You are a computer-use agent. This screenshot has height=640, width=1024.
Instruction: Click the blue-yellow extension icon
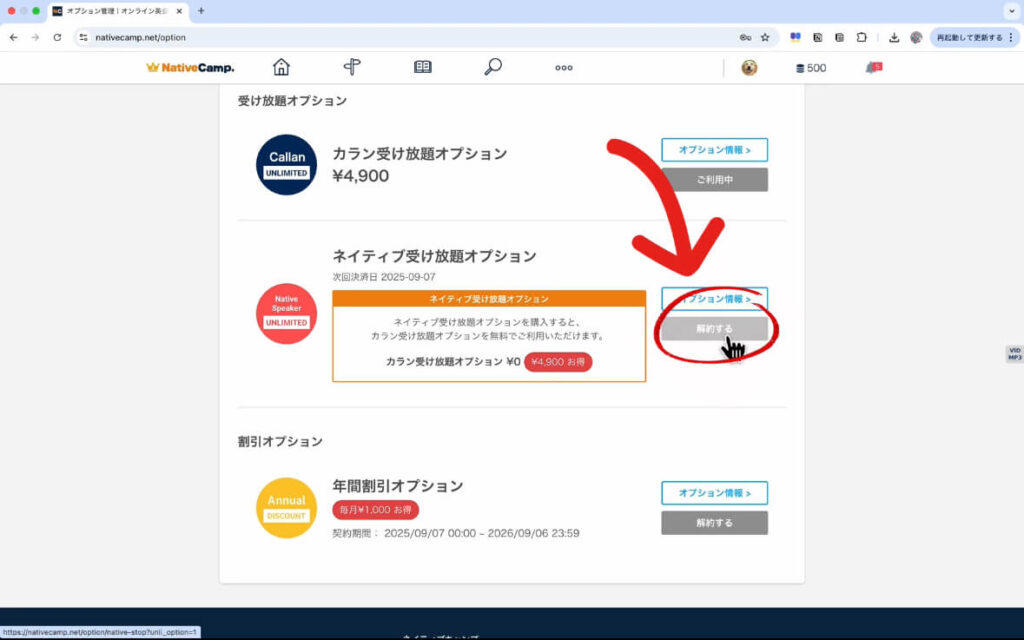click(795, 37)
